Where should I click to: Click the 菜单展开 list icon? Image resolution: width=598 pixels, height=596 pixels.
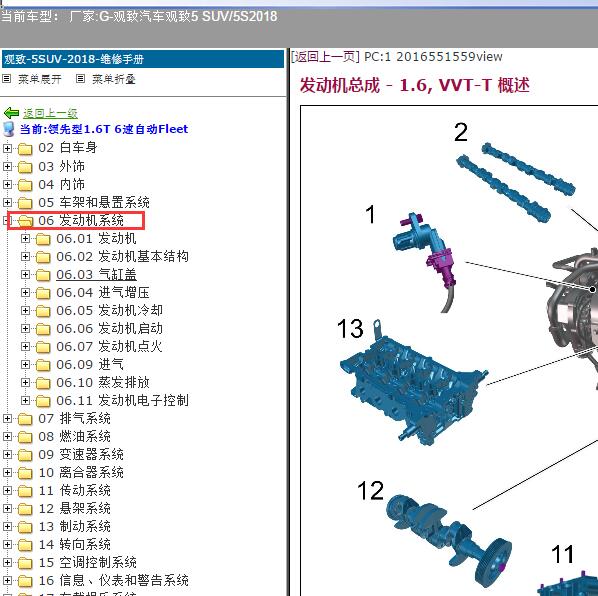point(6,79)
